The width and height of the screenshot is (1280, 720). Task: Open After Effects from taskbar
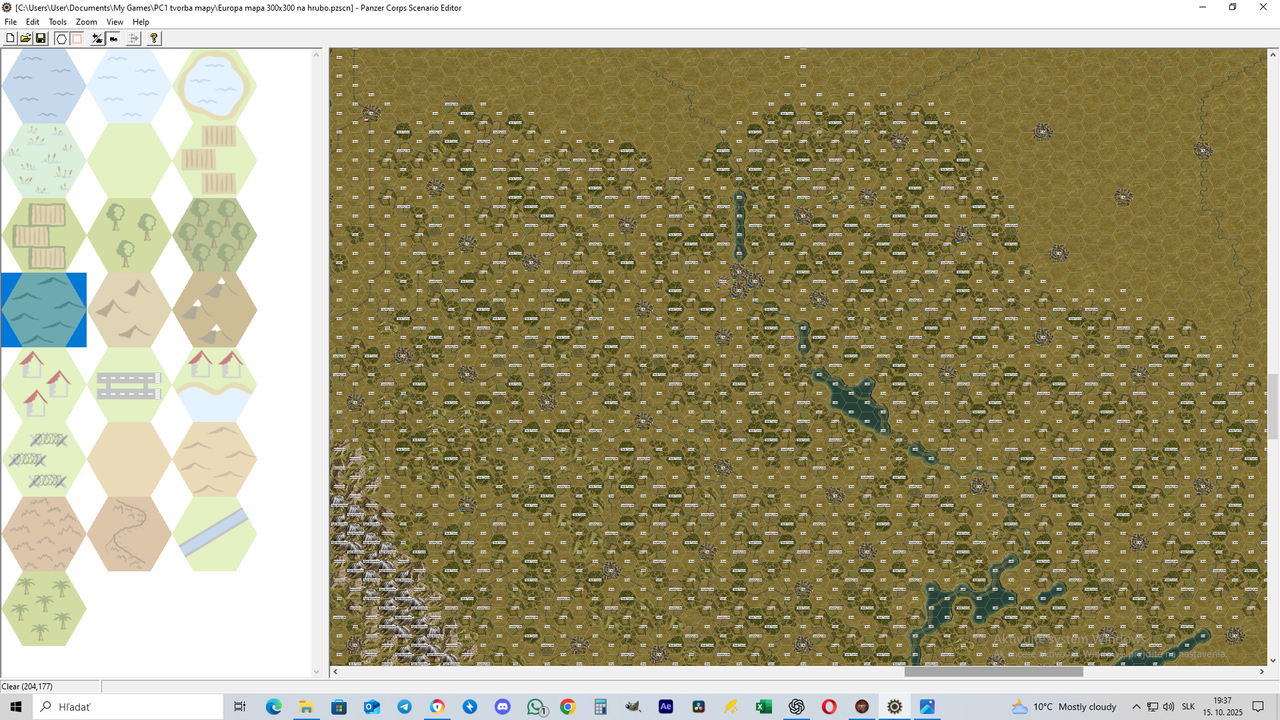666,707
